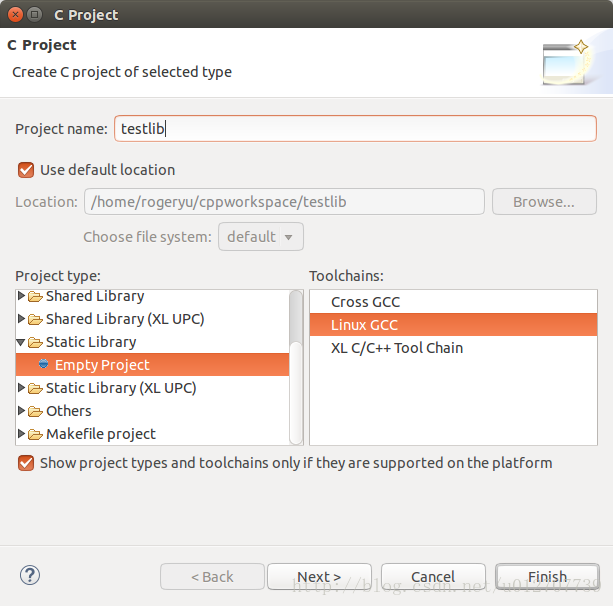Click the Makefile project folder icon
The image size is (613, 606).
(x=35, y=435)
